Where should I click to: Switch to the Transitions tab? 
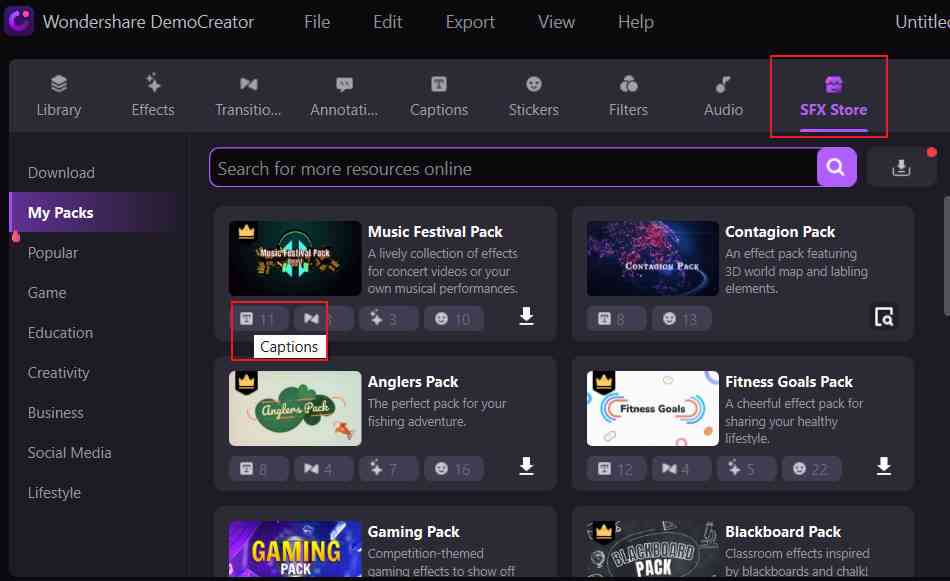(x=248, y=96)
